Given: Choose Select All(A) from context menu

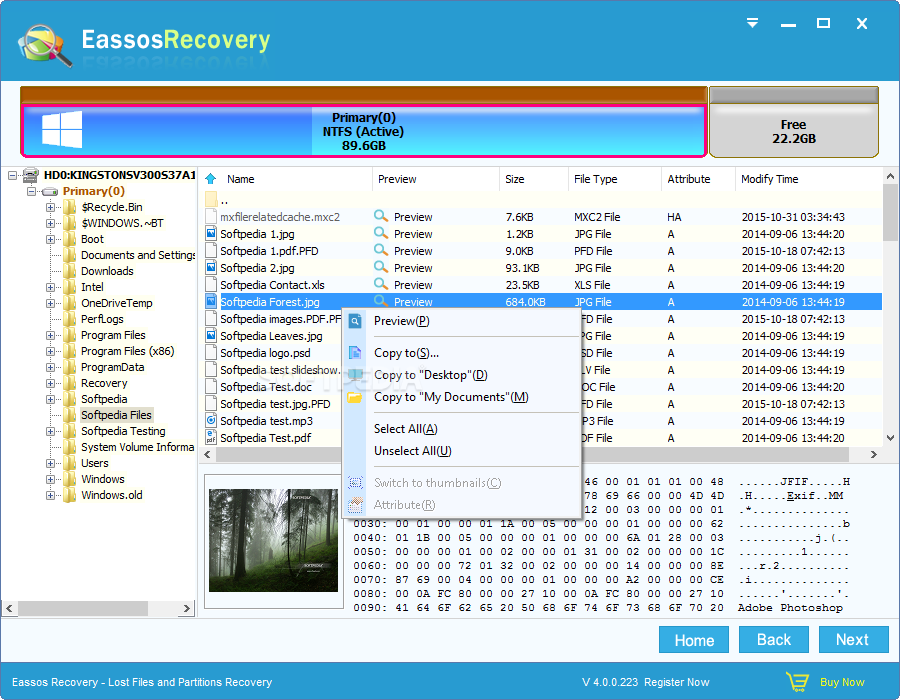Looking at the screenshot, I should (x=461, y=429).
